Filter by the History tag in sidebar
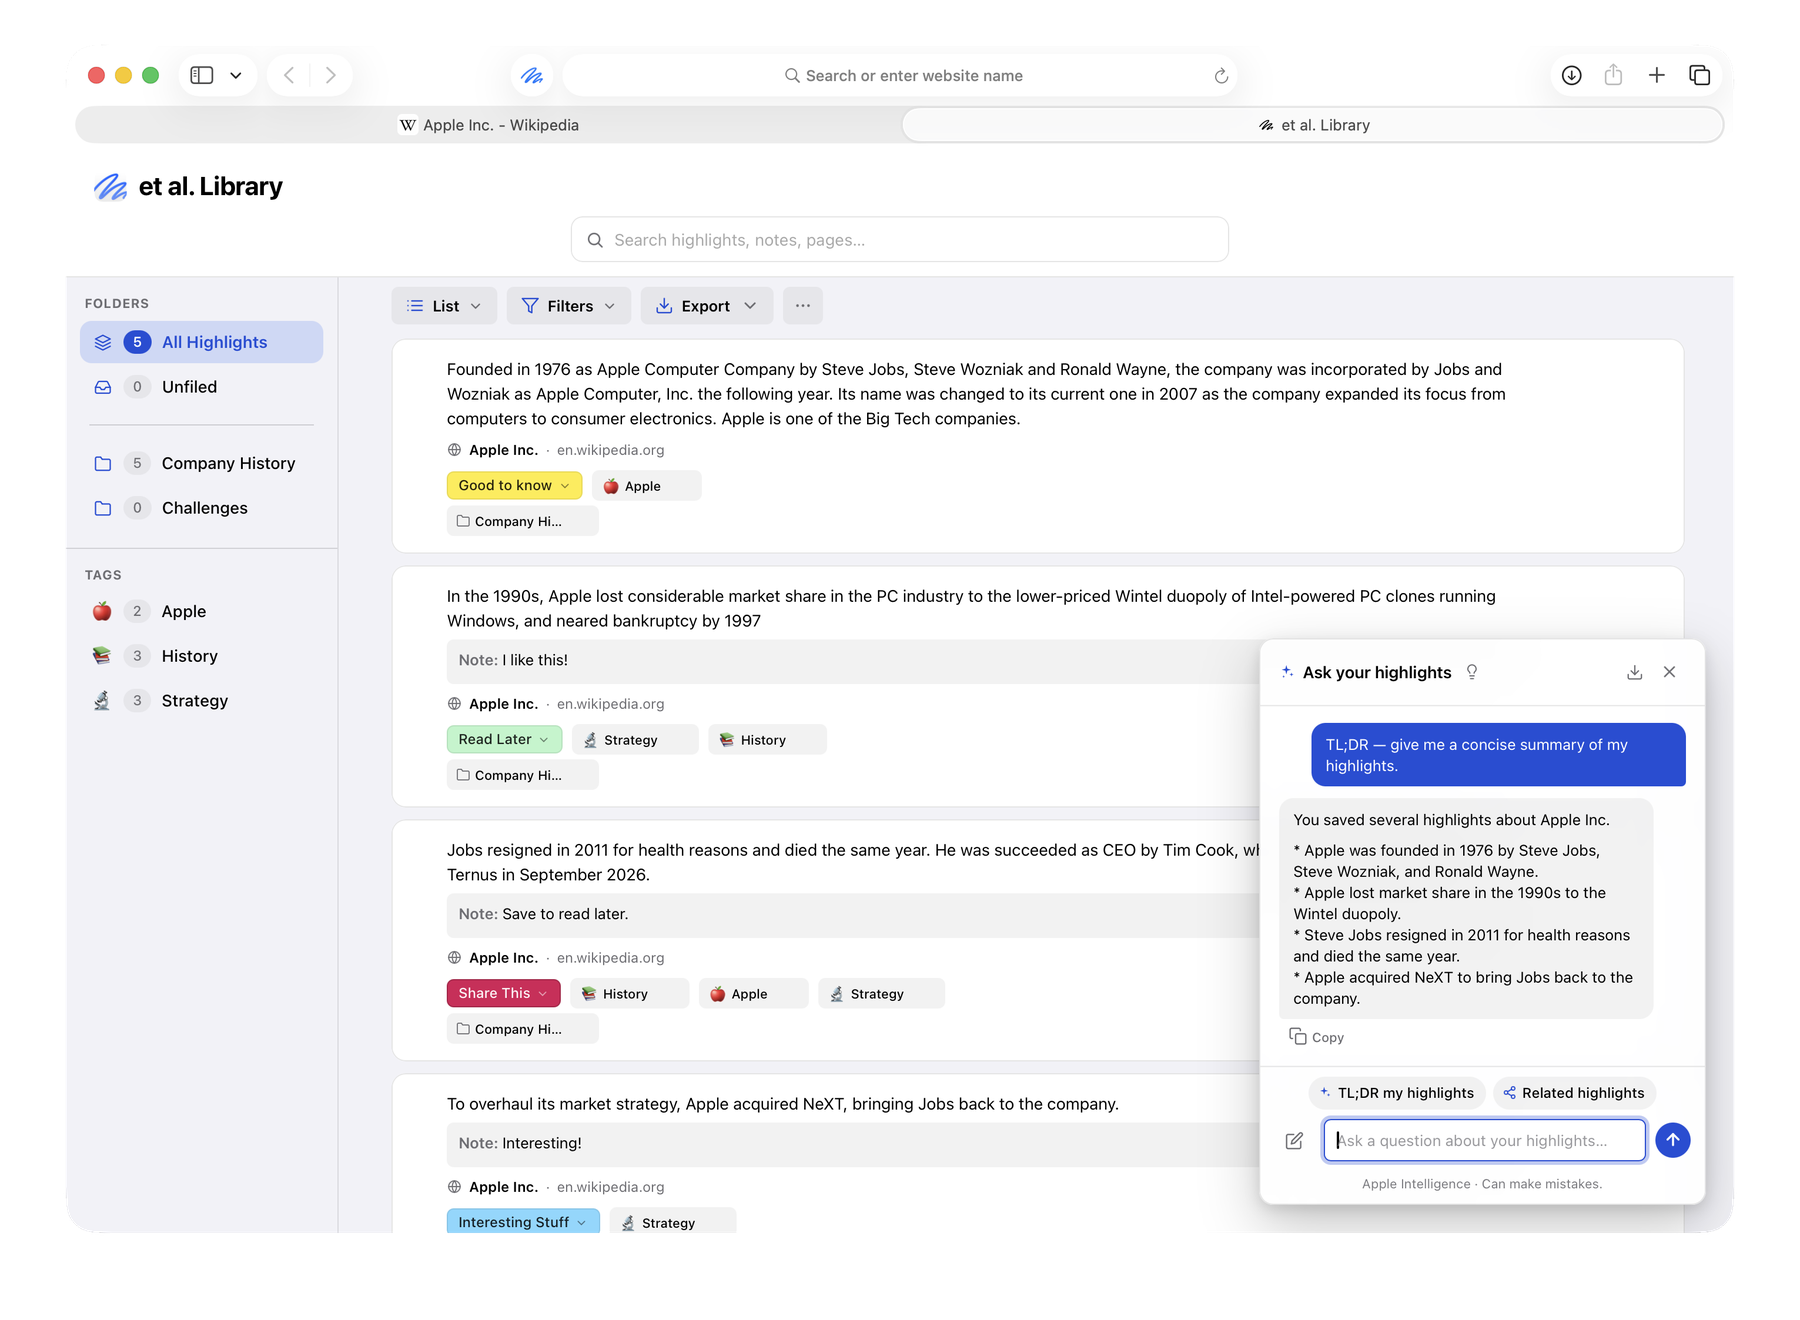Image resolution: width=1800 pixels, height=1320 pixels. click(201, 656)
